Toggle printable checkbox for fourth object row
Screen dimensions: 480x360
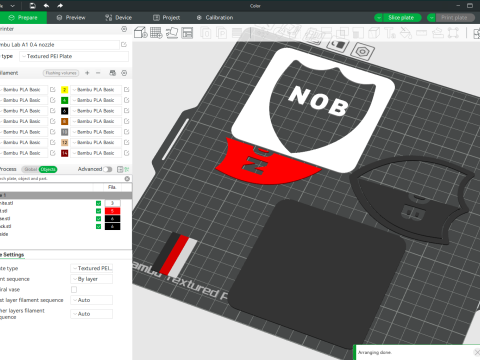pos(98,226)
